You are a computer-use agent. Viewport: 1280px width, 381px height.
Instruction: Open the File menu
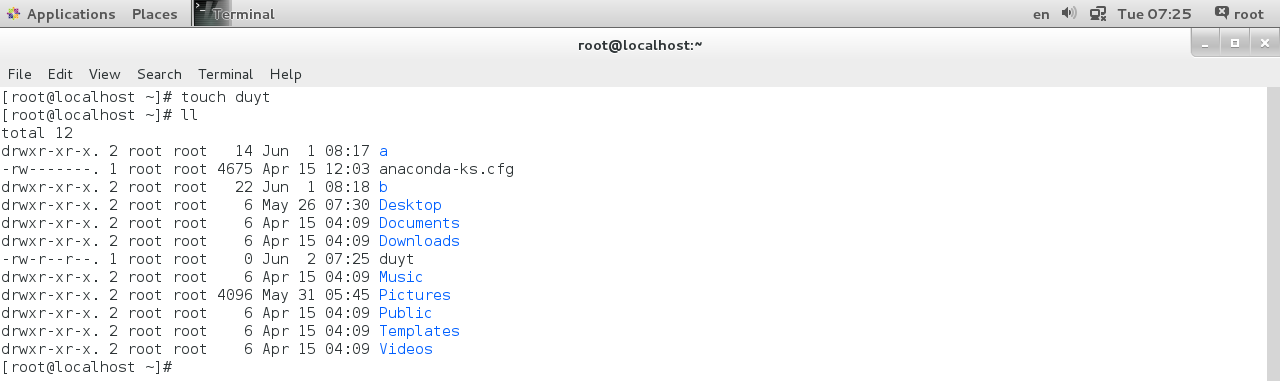point(20,74)
